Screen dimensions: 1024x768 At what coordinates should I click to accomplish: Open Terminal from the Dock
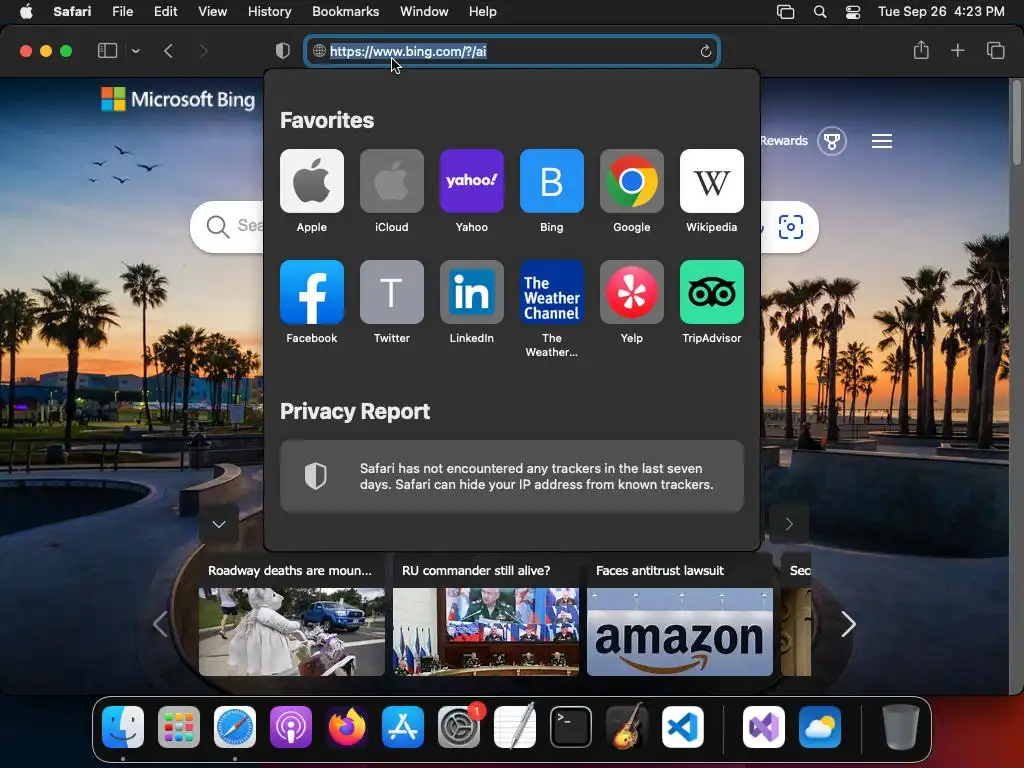pos(571,727)
